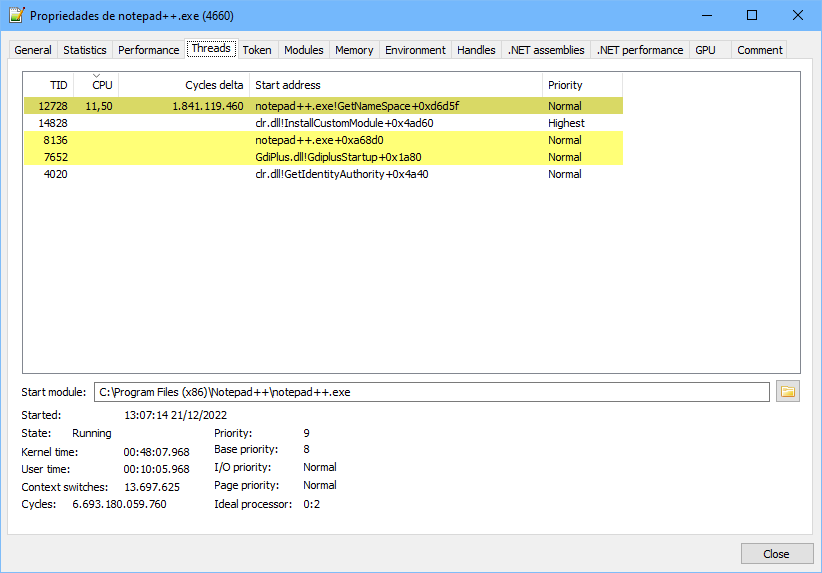The image size is (822, 573).
Task: Switch to the Modules tab
Action: point(304,50)
